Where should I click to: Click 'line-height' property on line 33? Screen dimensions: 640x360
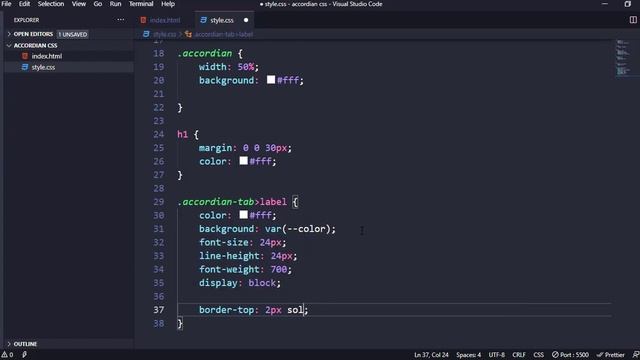(229, 256)
